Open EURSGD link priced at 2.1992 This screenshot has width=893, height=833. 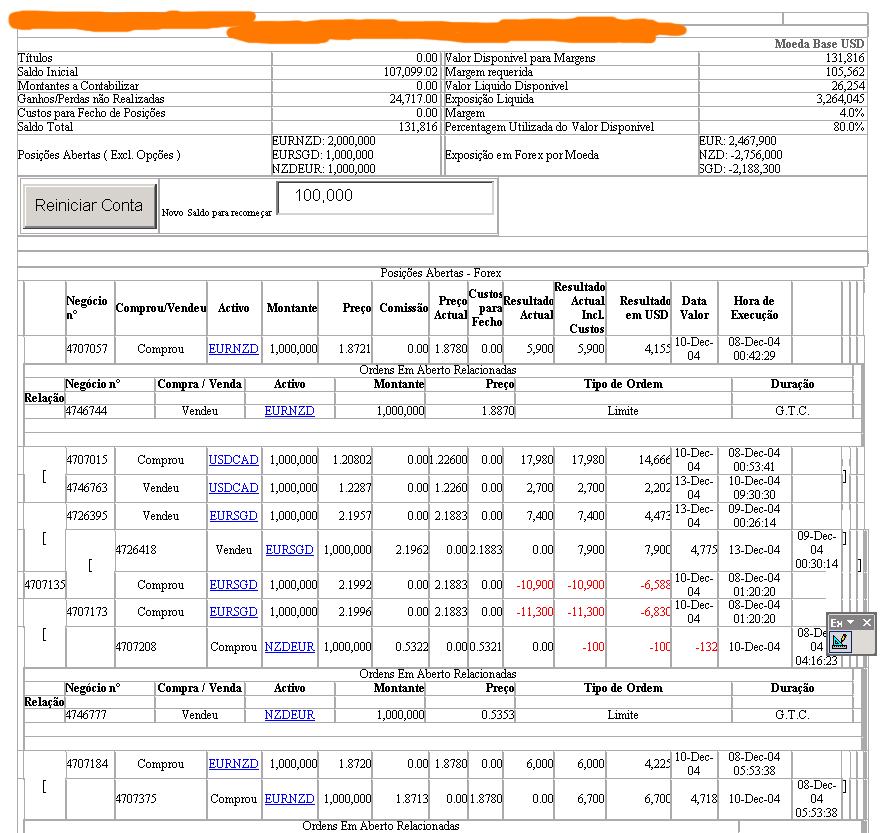click(x=234, y=585)
